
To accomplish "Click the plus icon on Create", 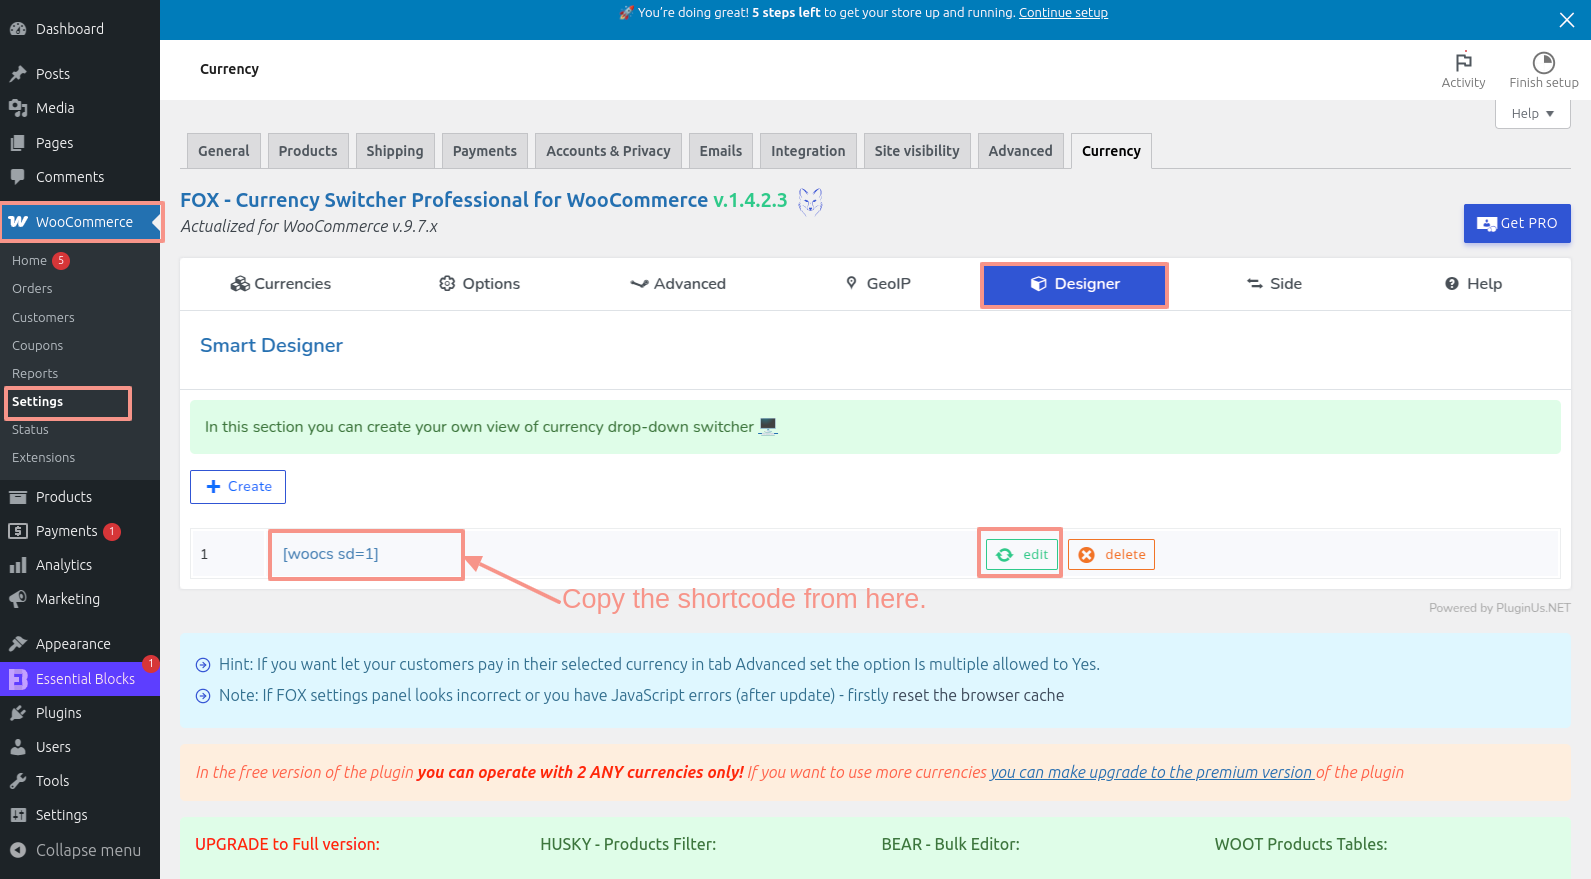I will [x=213, y=487].
